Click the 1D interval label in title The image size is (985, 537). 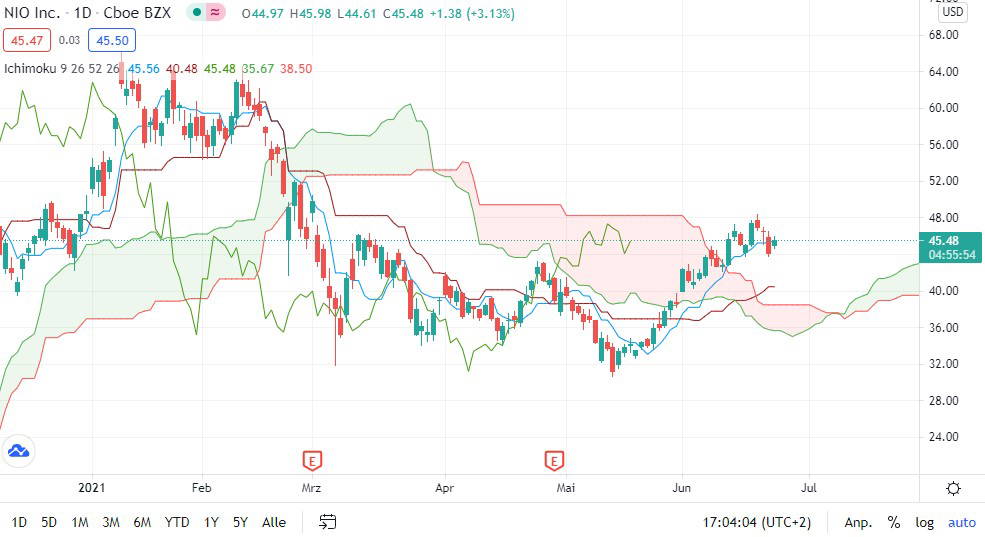coord(82,13)
